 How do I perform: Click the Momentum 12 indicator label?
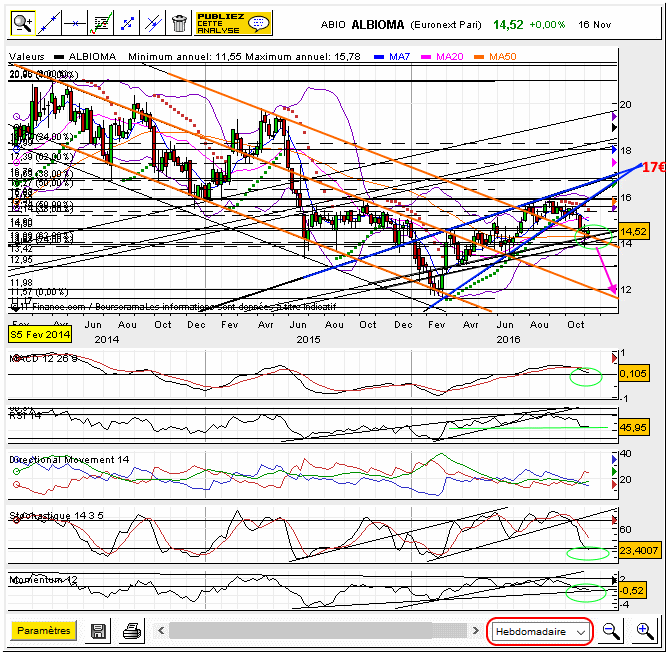pos(43,580)
